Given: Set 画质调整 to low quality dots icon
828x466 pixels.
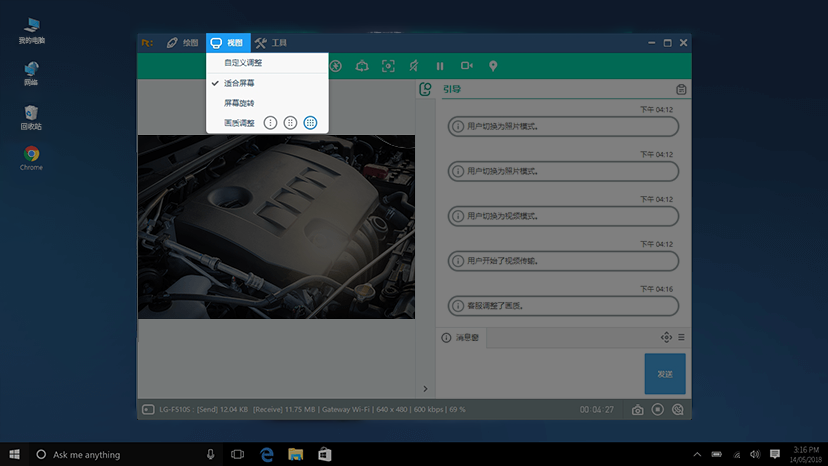Looking at the screenshot, I should coord(270,123).
